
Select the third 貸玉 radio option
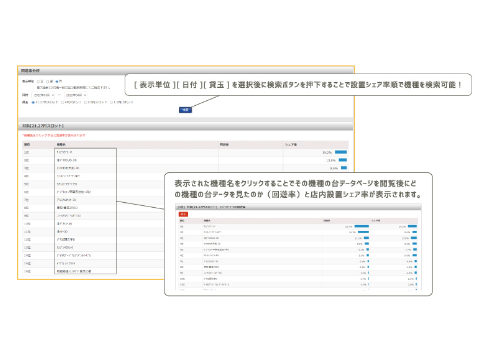point(85,102)
